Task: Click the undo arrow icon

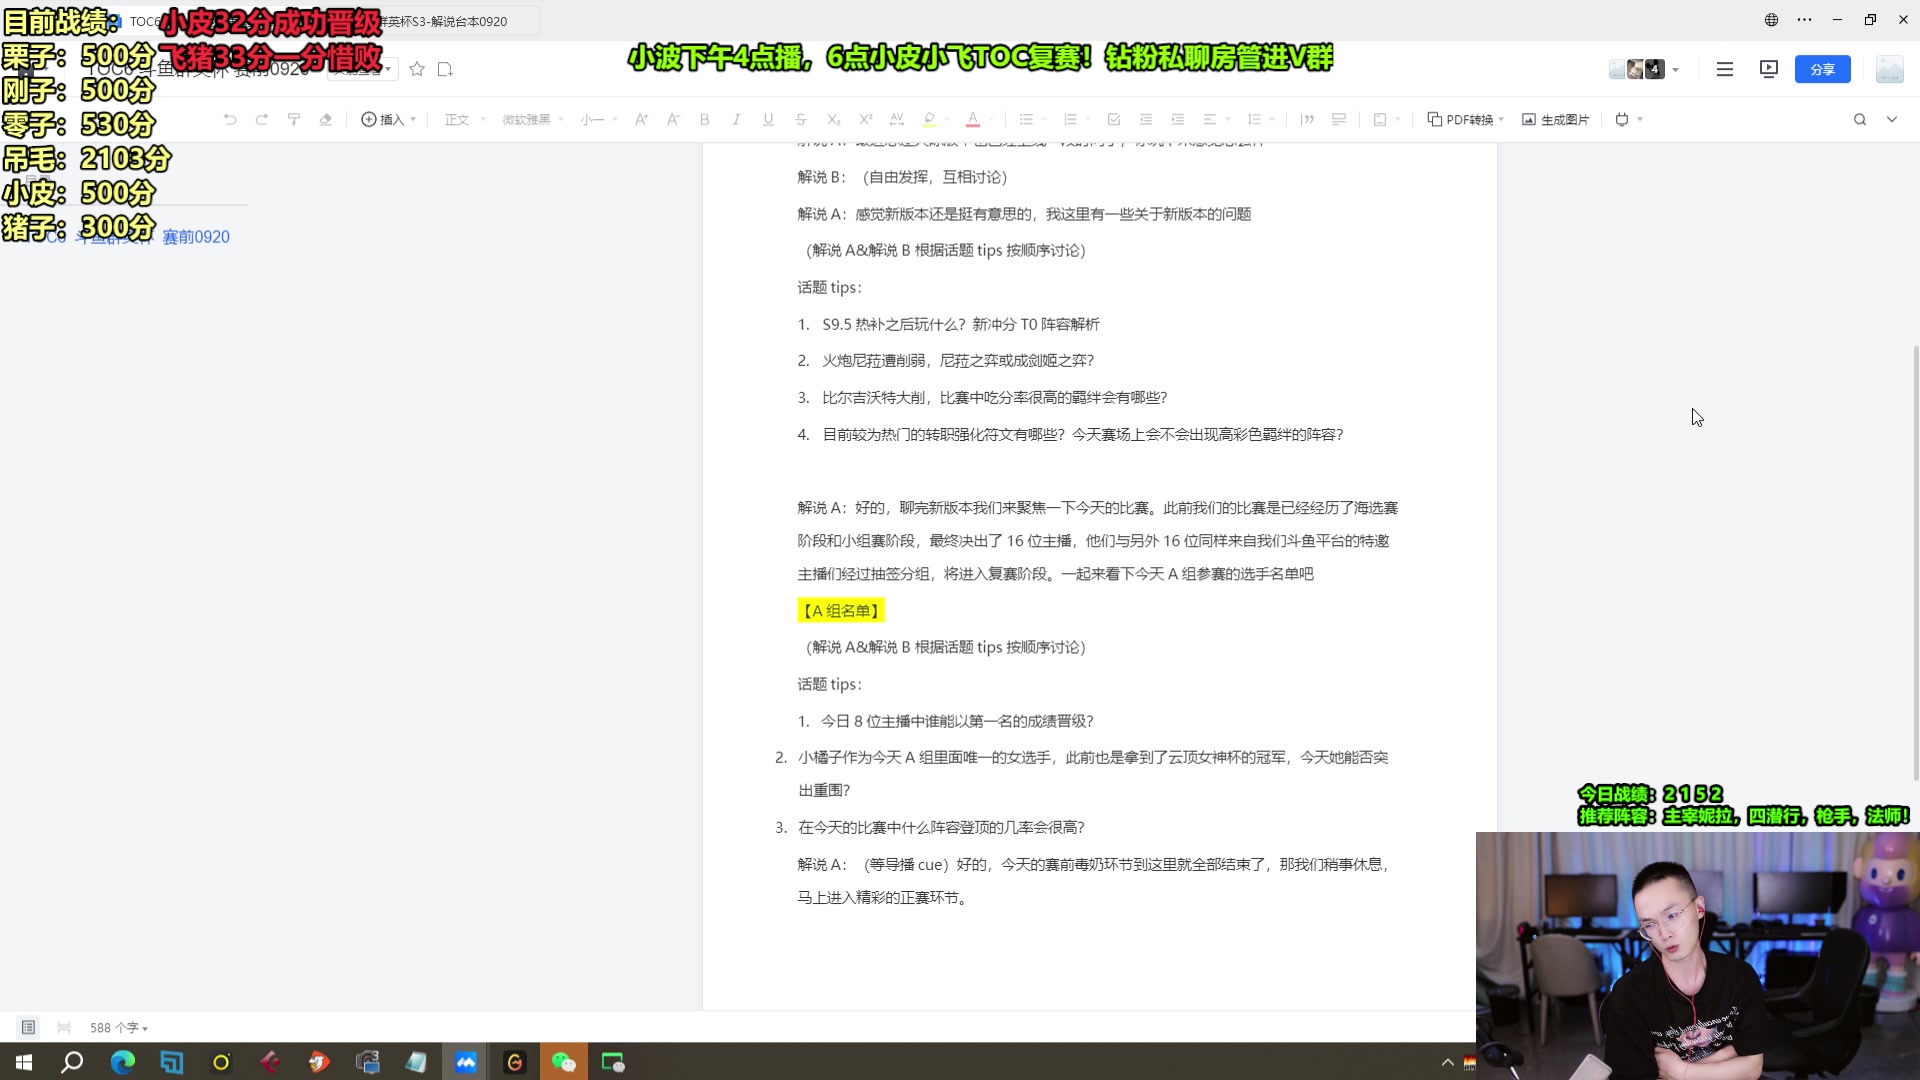Action: click(x=230, y=119)
